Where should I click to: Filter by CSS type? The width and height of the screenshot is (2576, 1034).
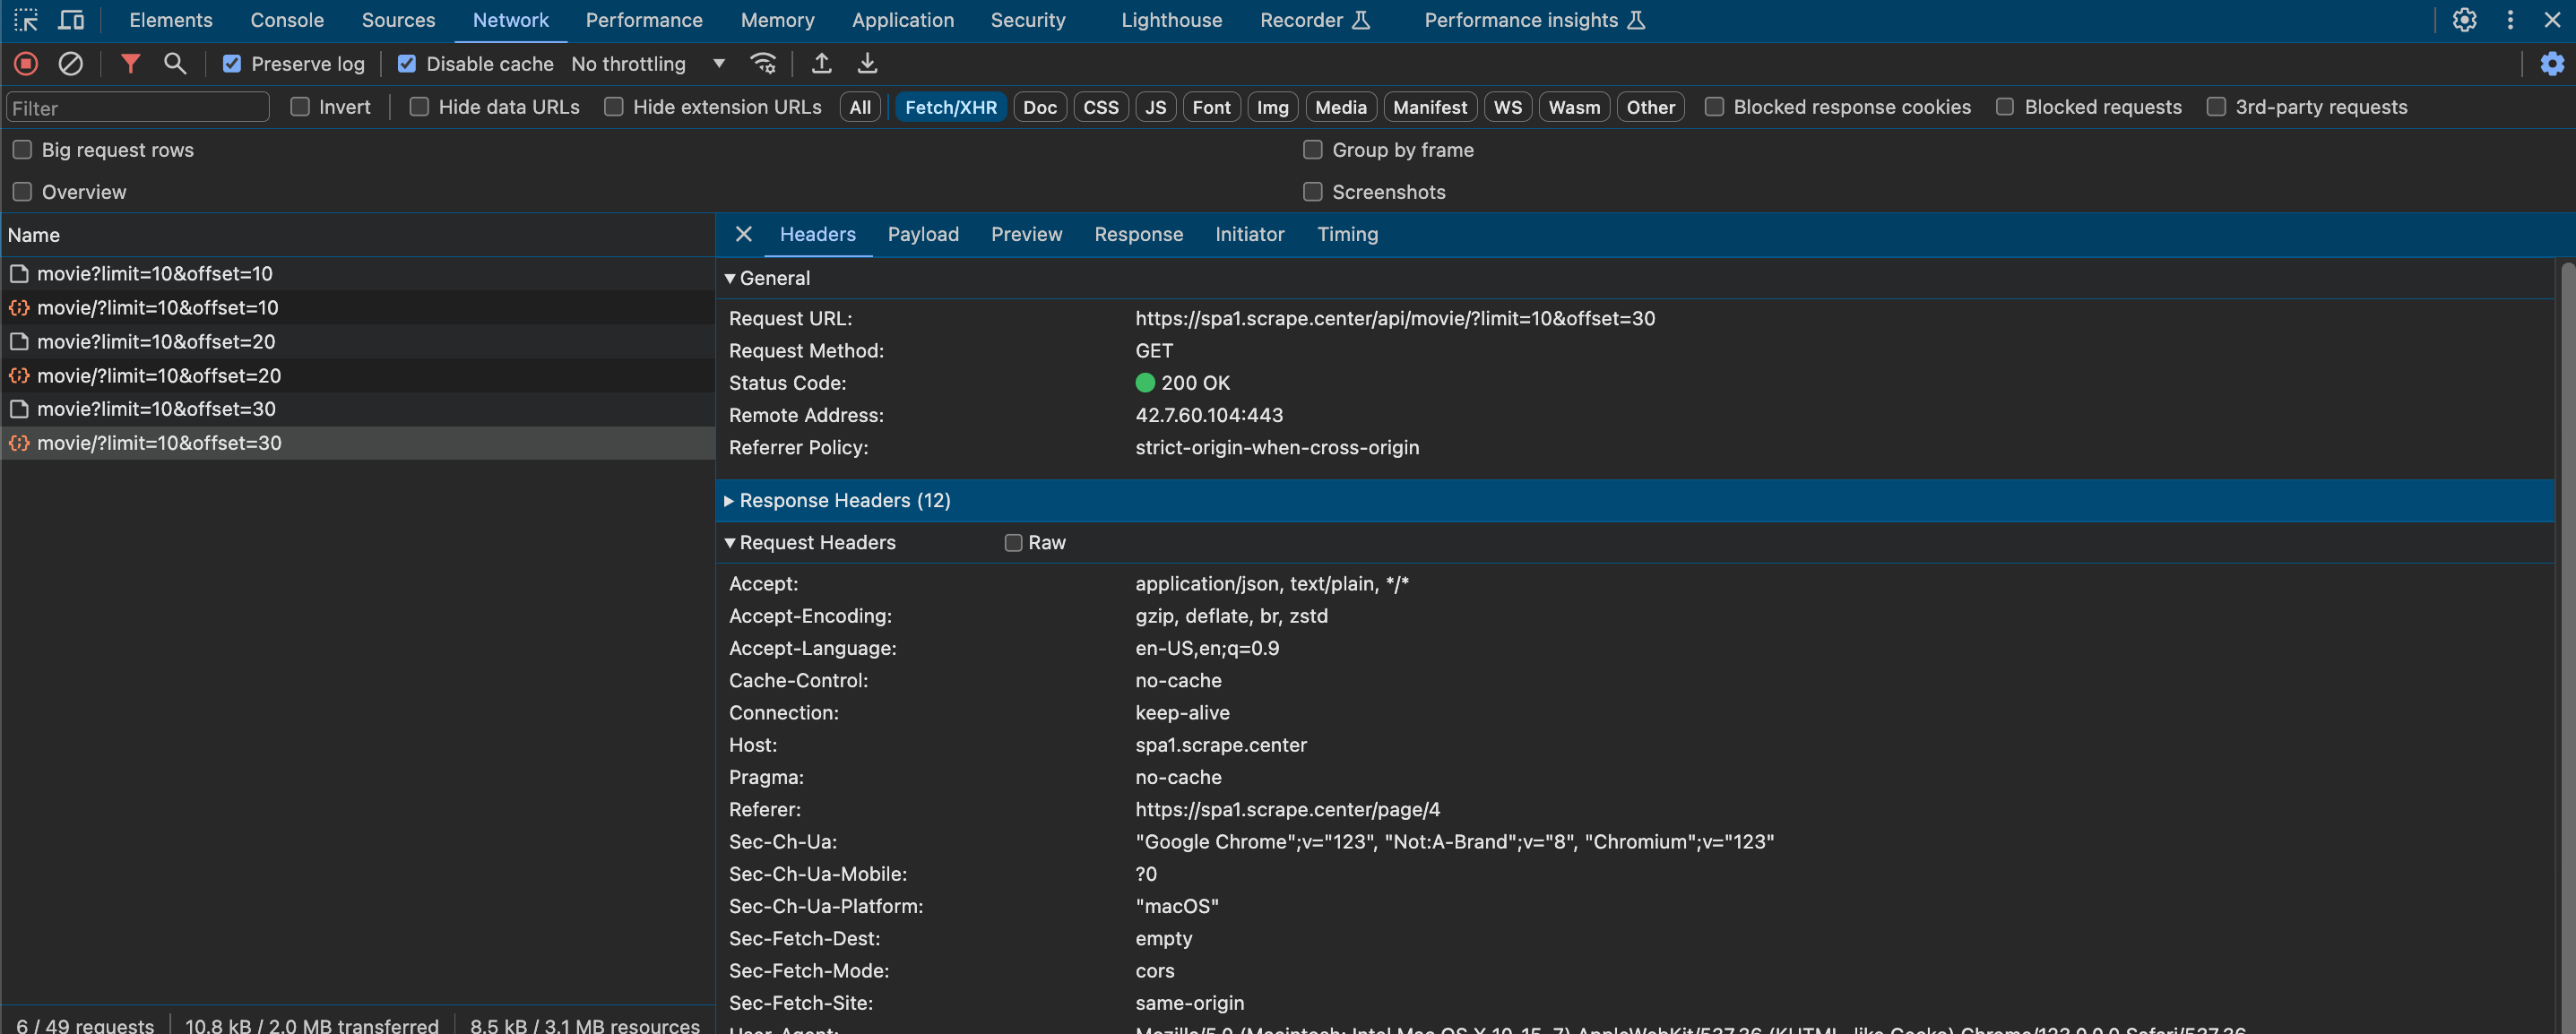(1101, 107)
